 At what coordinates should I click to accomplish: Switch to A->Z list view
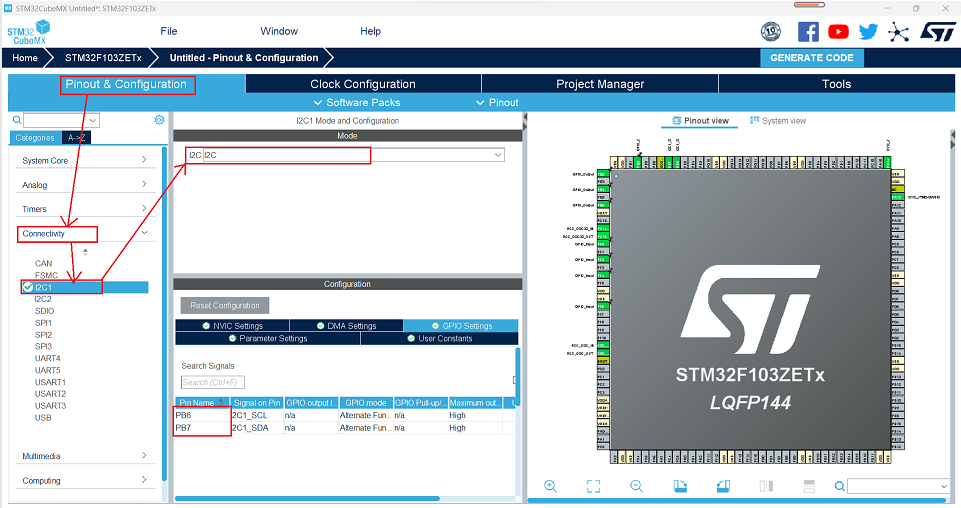tap(77, 138)
